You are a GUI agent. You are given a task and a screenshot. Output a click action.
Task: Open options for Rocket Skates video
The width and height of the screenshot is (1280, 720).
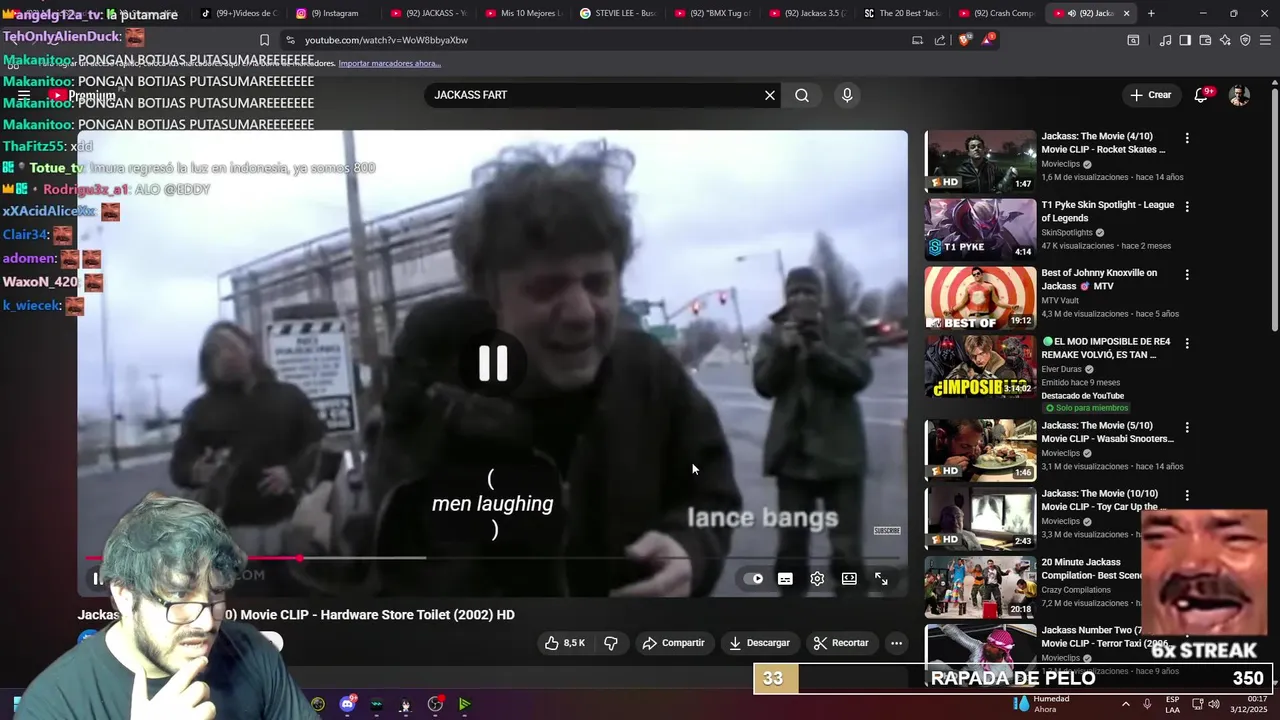1187,138
